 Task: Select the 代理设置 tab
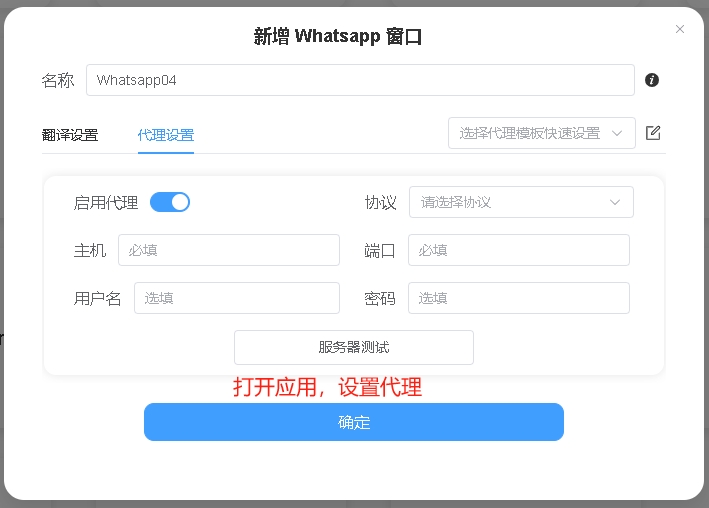point(166,135)
